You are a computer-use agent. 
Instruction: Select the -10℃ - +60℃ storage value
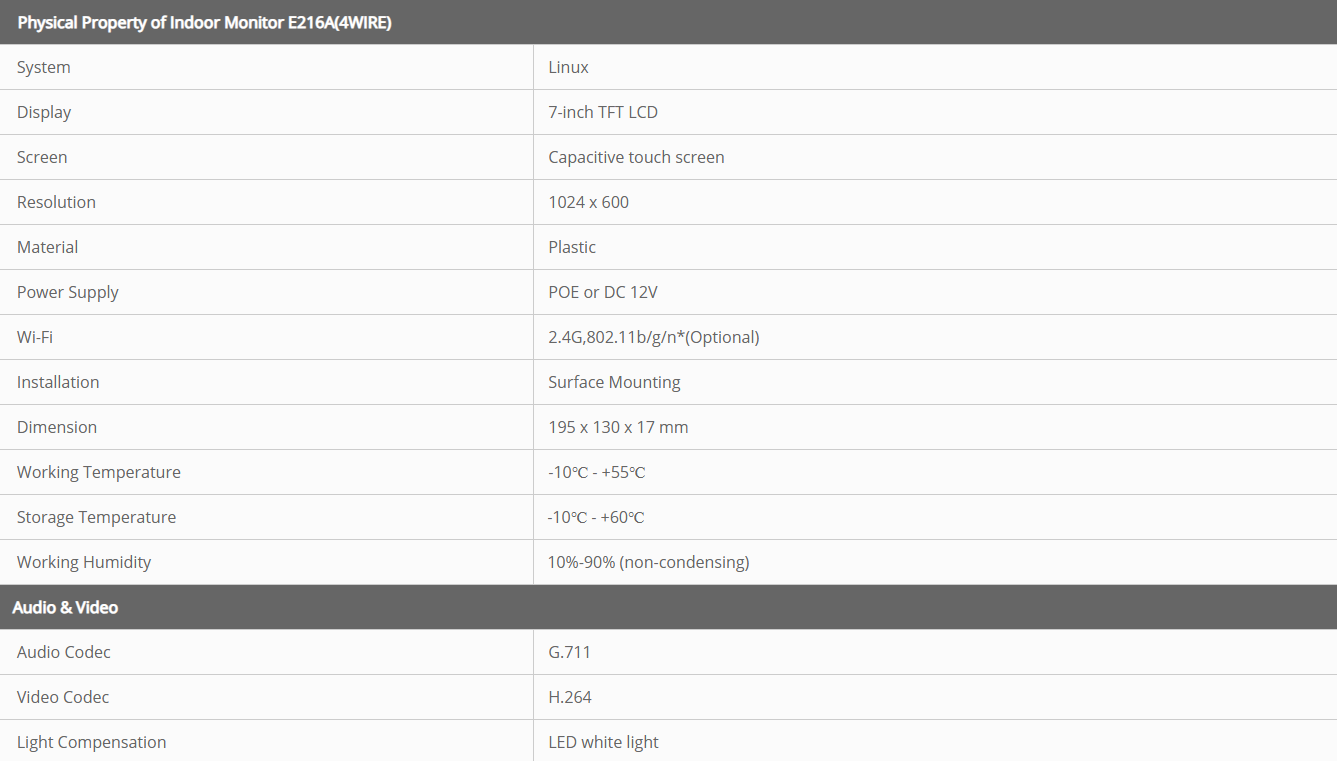596,517
